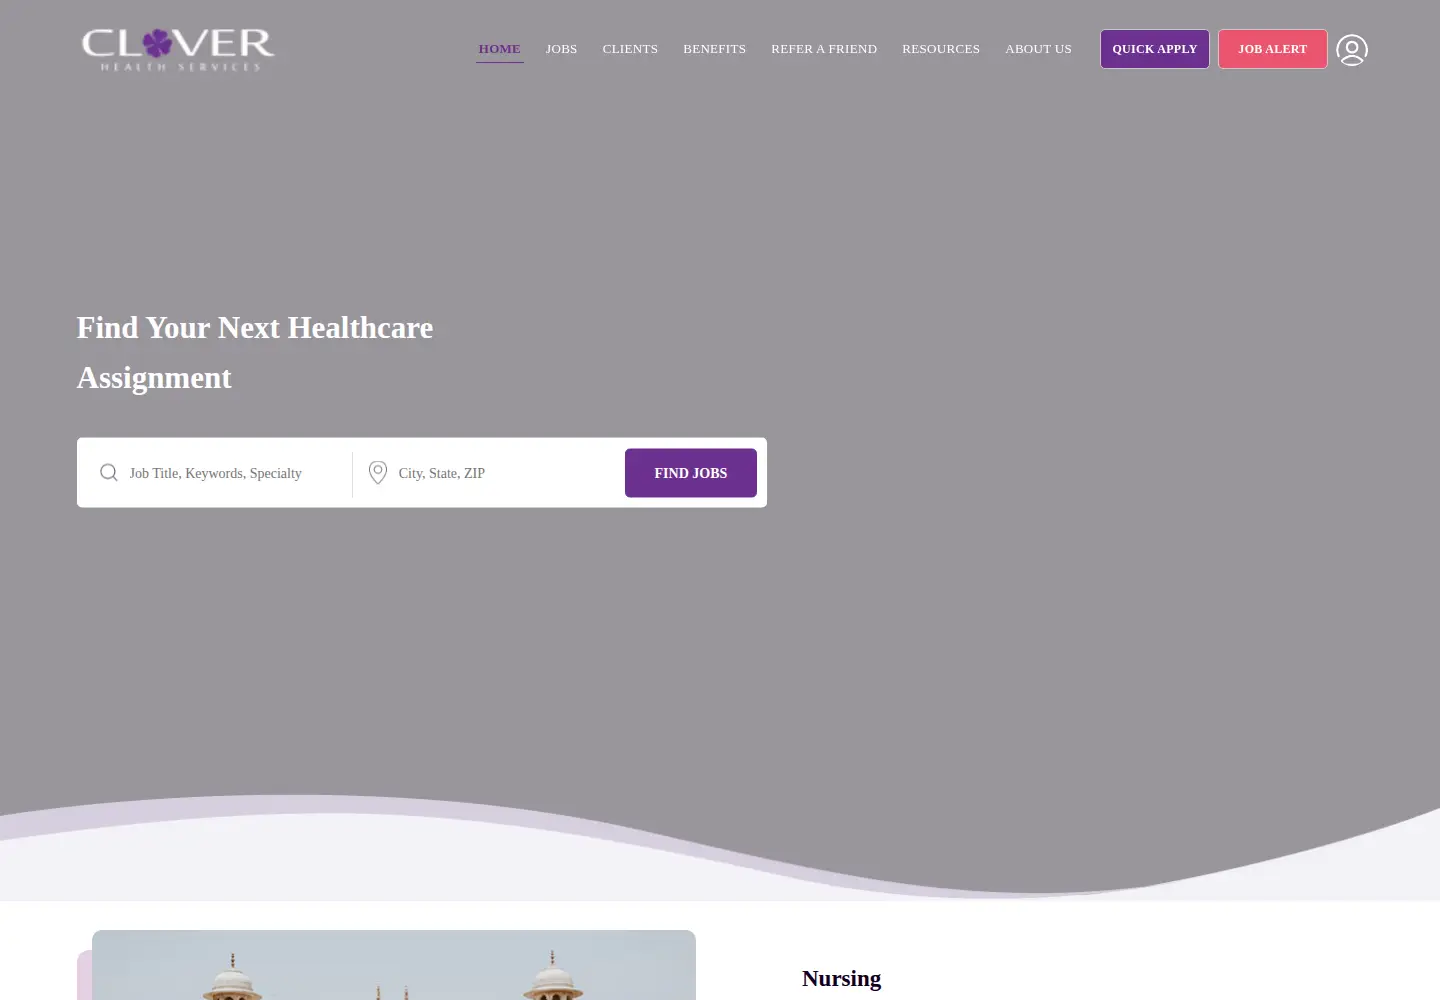Click the Job Alert button
Screen dimensions: 1440x1000
[1273, 49]
